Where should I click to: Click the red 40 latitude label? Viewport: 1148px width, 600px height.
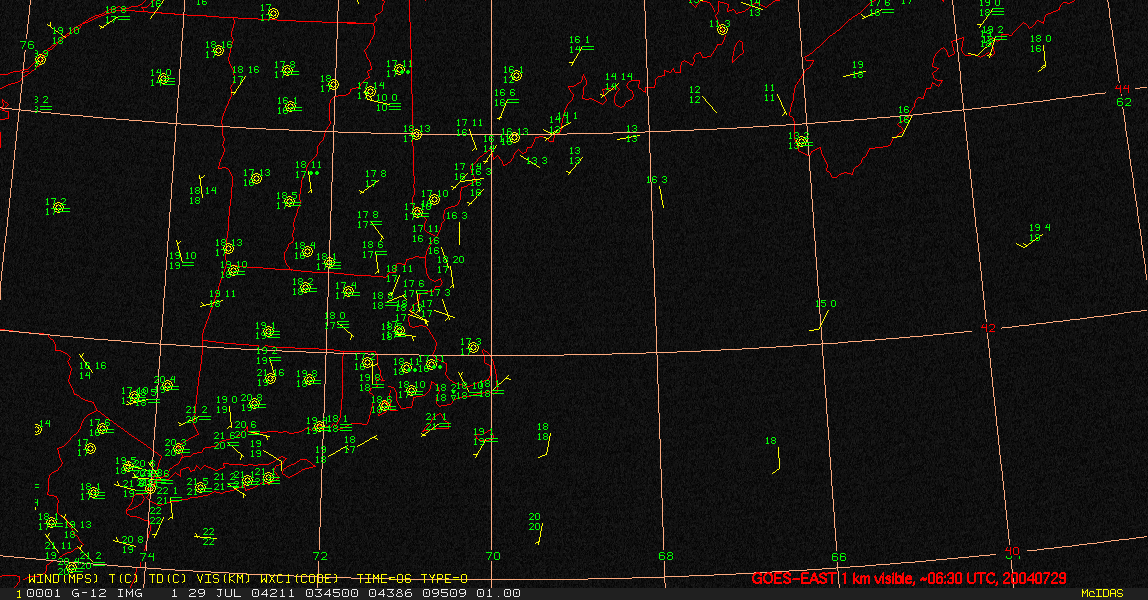1012,551
